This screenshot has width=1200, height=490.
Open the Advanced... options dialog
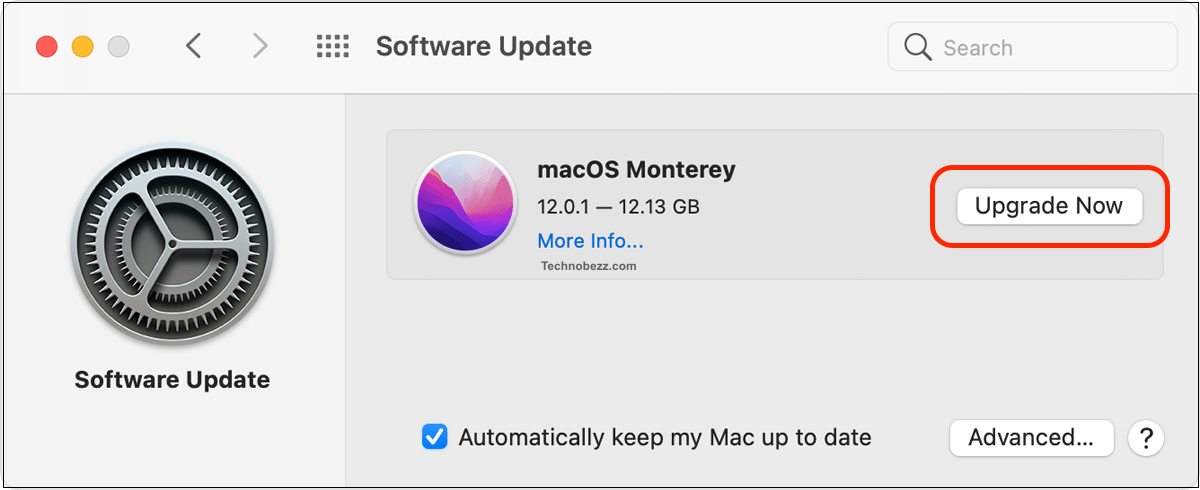(x=1031, y=438)
